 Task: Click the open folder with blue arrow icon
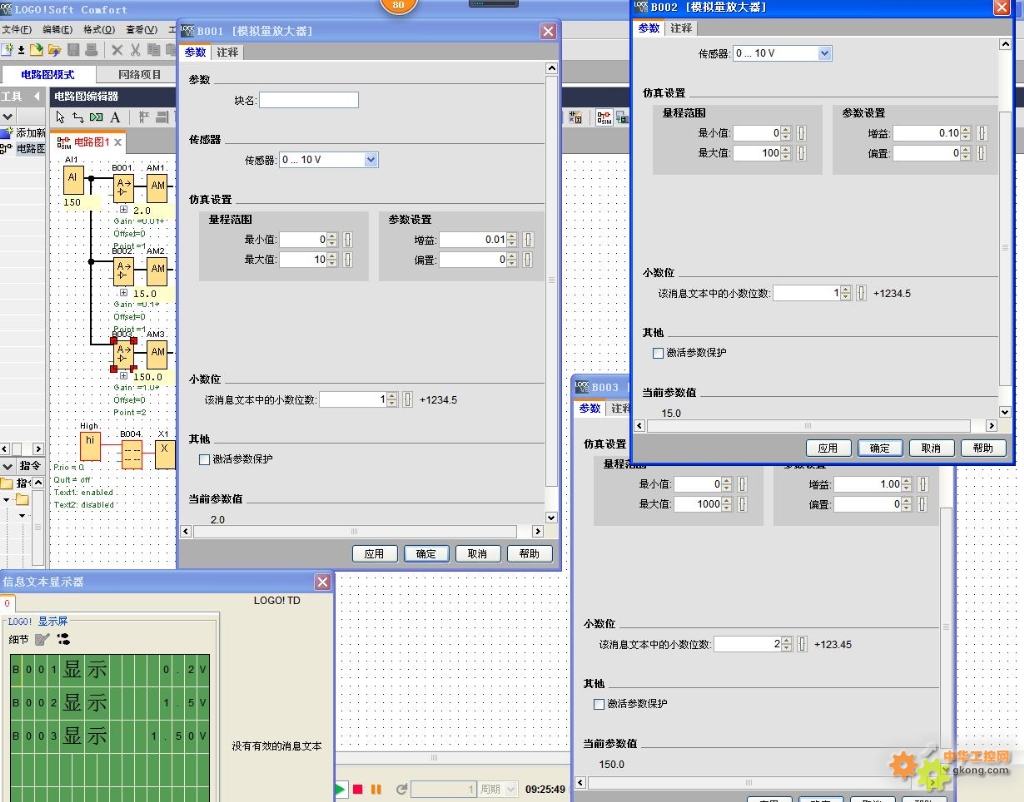coord(55,50)
